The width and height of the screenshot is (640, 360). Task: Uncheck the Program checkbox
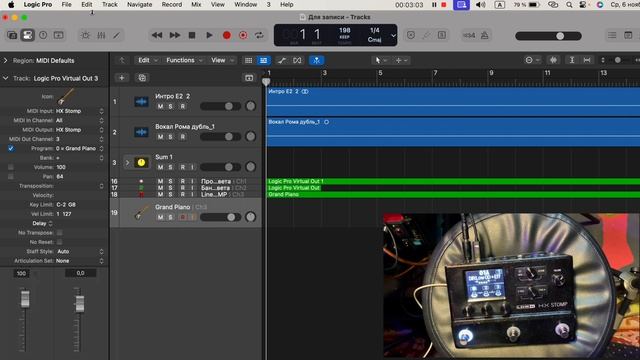(11, 149)
